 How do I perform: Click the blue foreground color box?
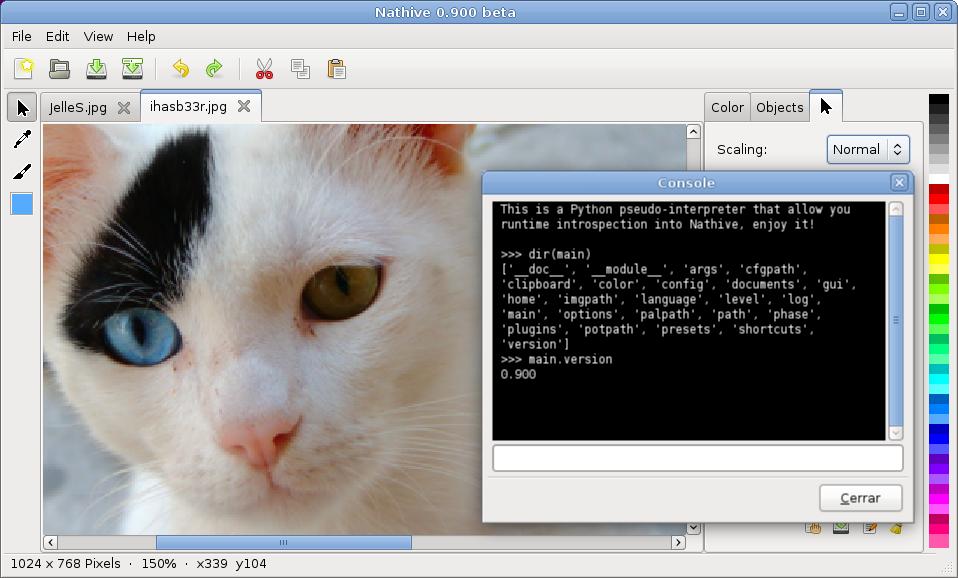pos(22,204)
